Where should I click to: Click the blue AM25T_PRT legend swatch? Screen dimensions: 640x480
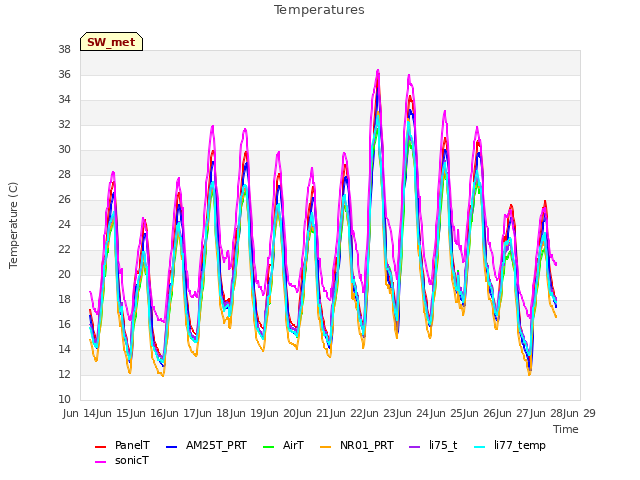(171, 447)
